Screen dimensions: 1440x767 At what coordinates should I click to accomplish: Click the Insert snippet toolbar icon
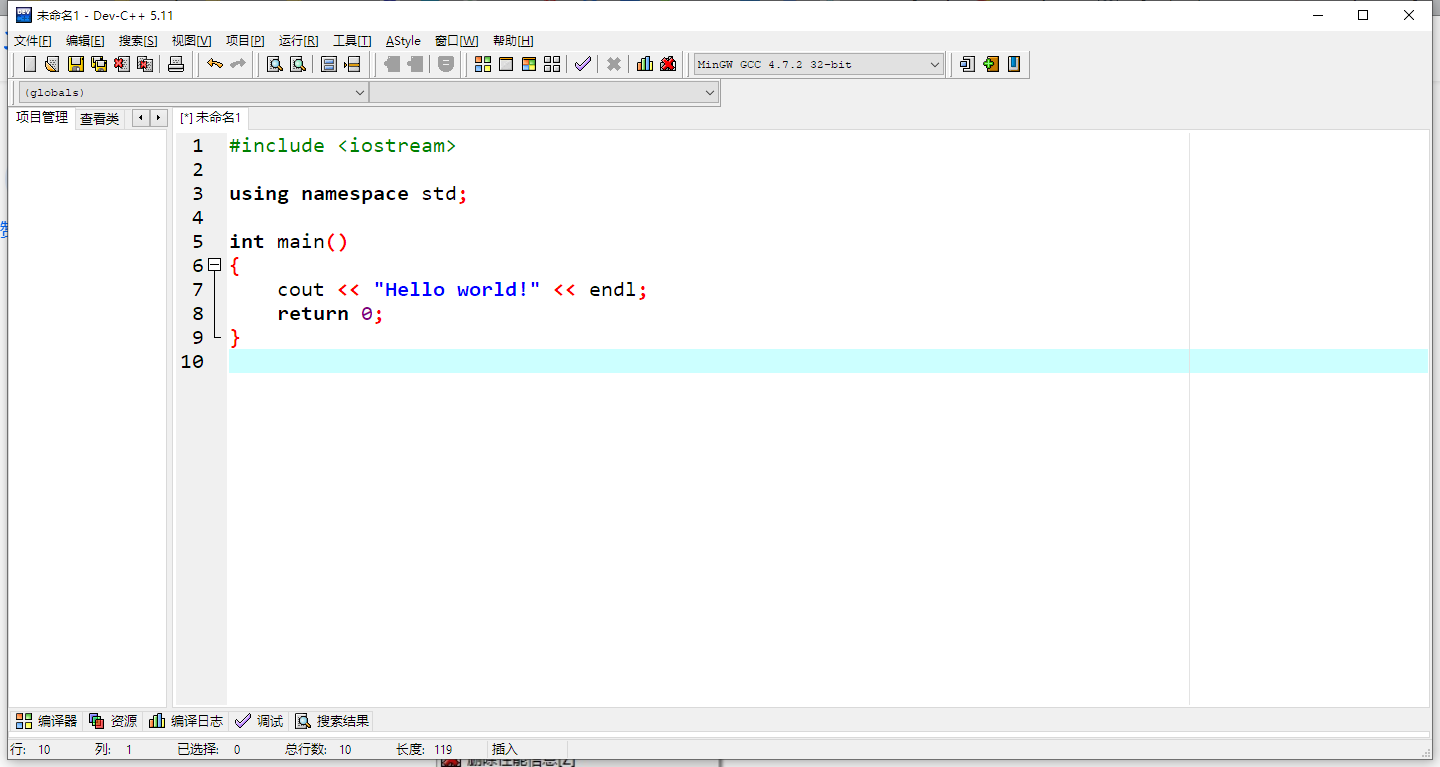[967, 64]
